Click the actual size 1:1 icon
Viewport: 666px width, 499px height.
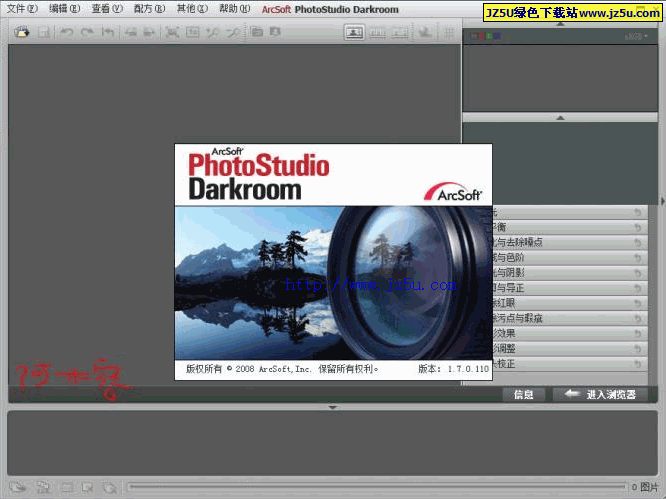coord(192,32)
